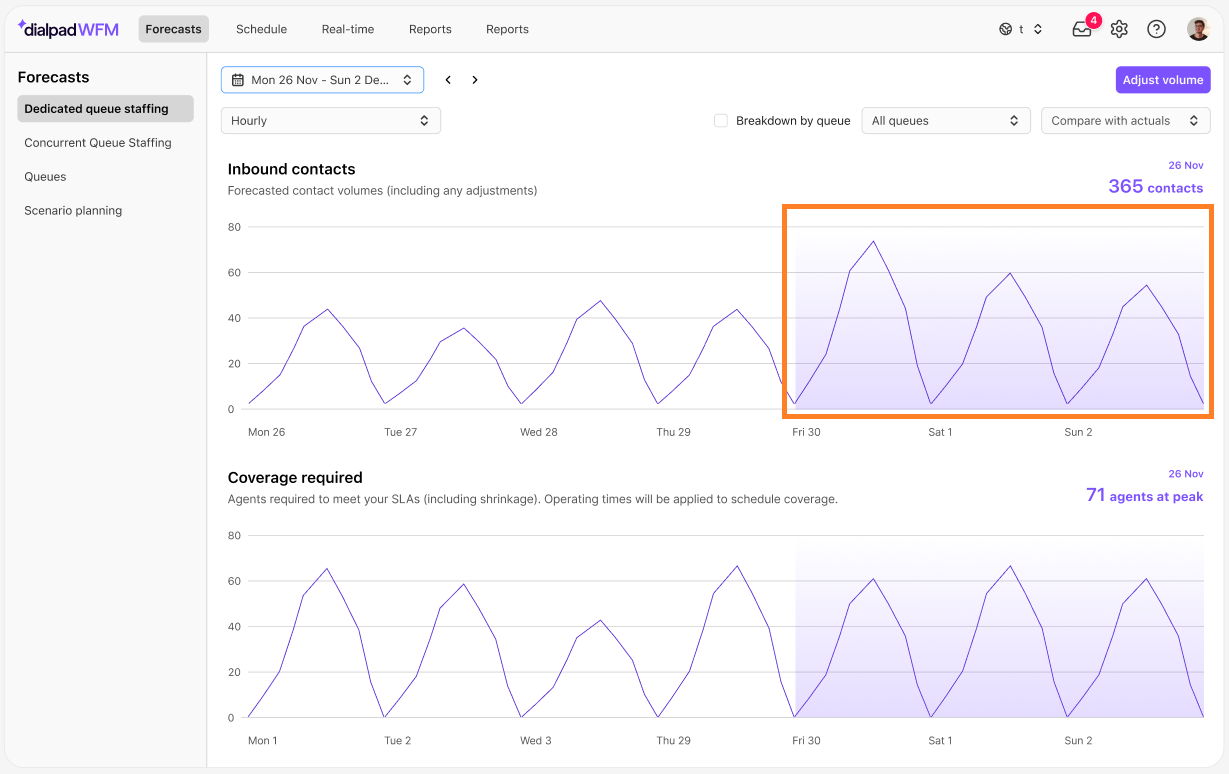Go to the previous week arrow
The width and height of the screenshot is (1229, 774).
tap(448, 80)
